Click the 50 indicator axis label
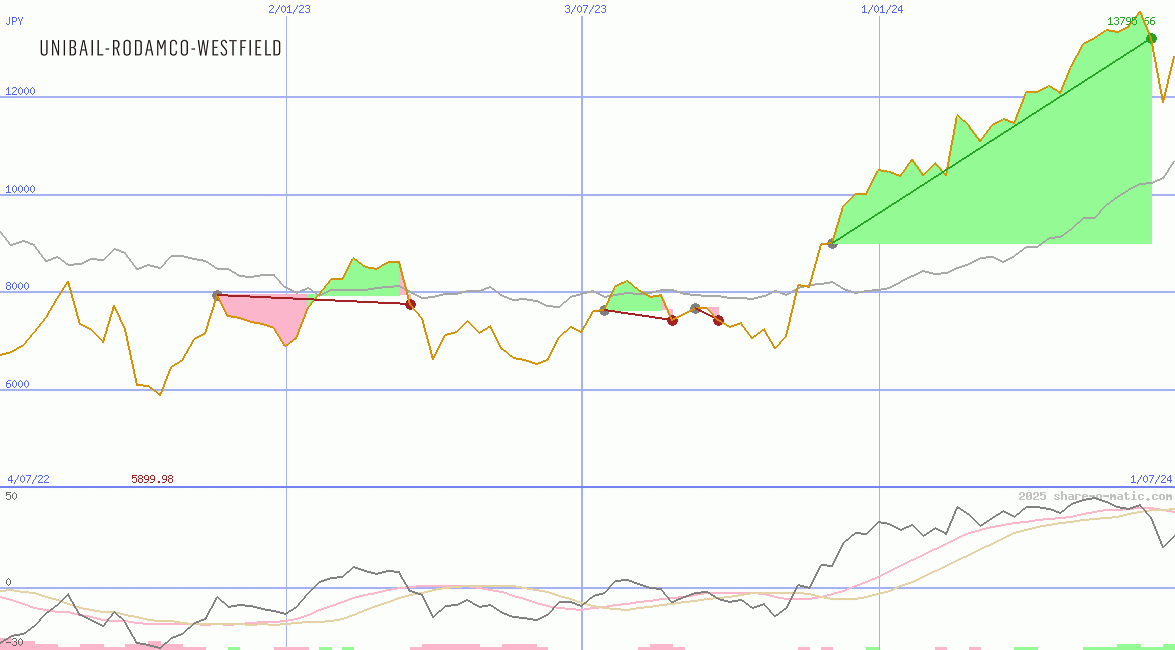 pyautogui.click(x=11, y=496)
